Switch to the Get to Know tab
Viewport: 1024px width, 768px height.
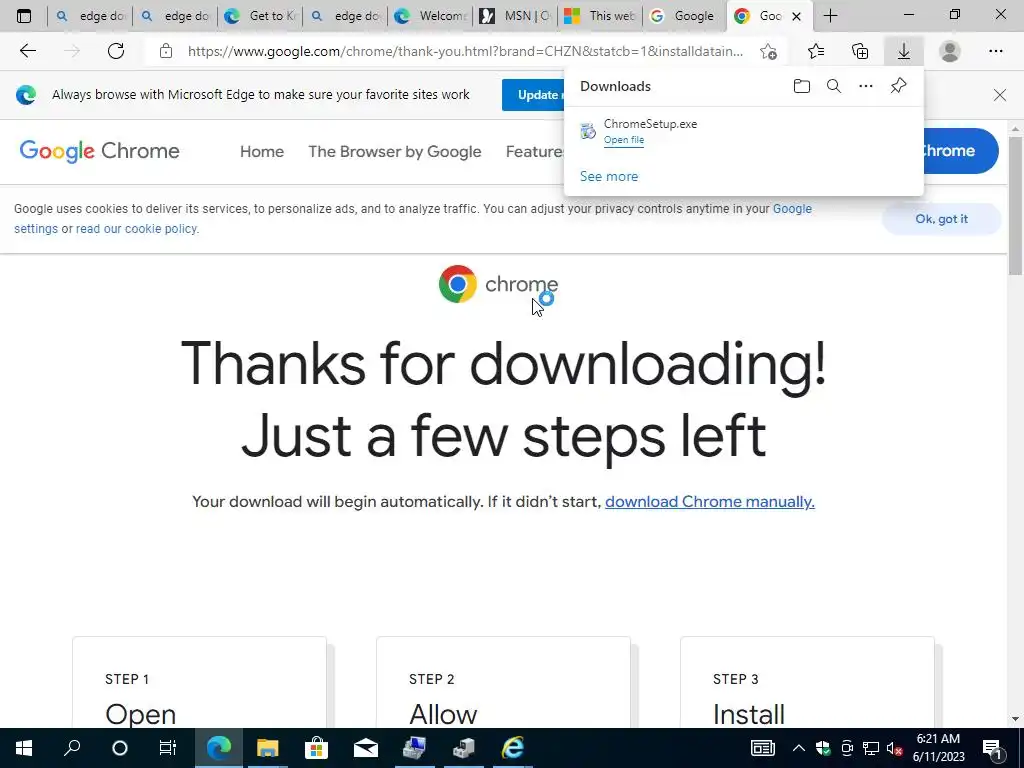click(x=260, y=16)
